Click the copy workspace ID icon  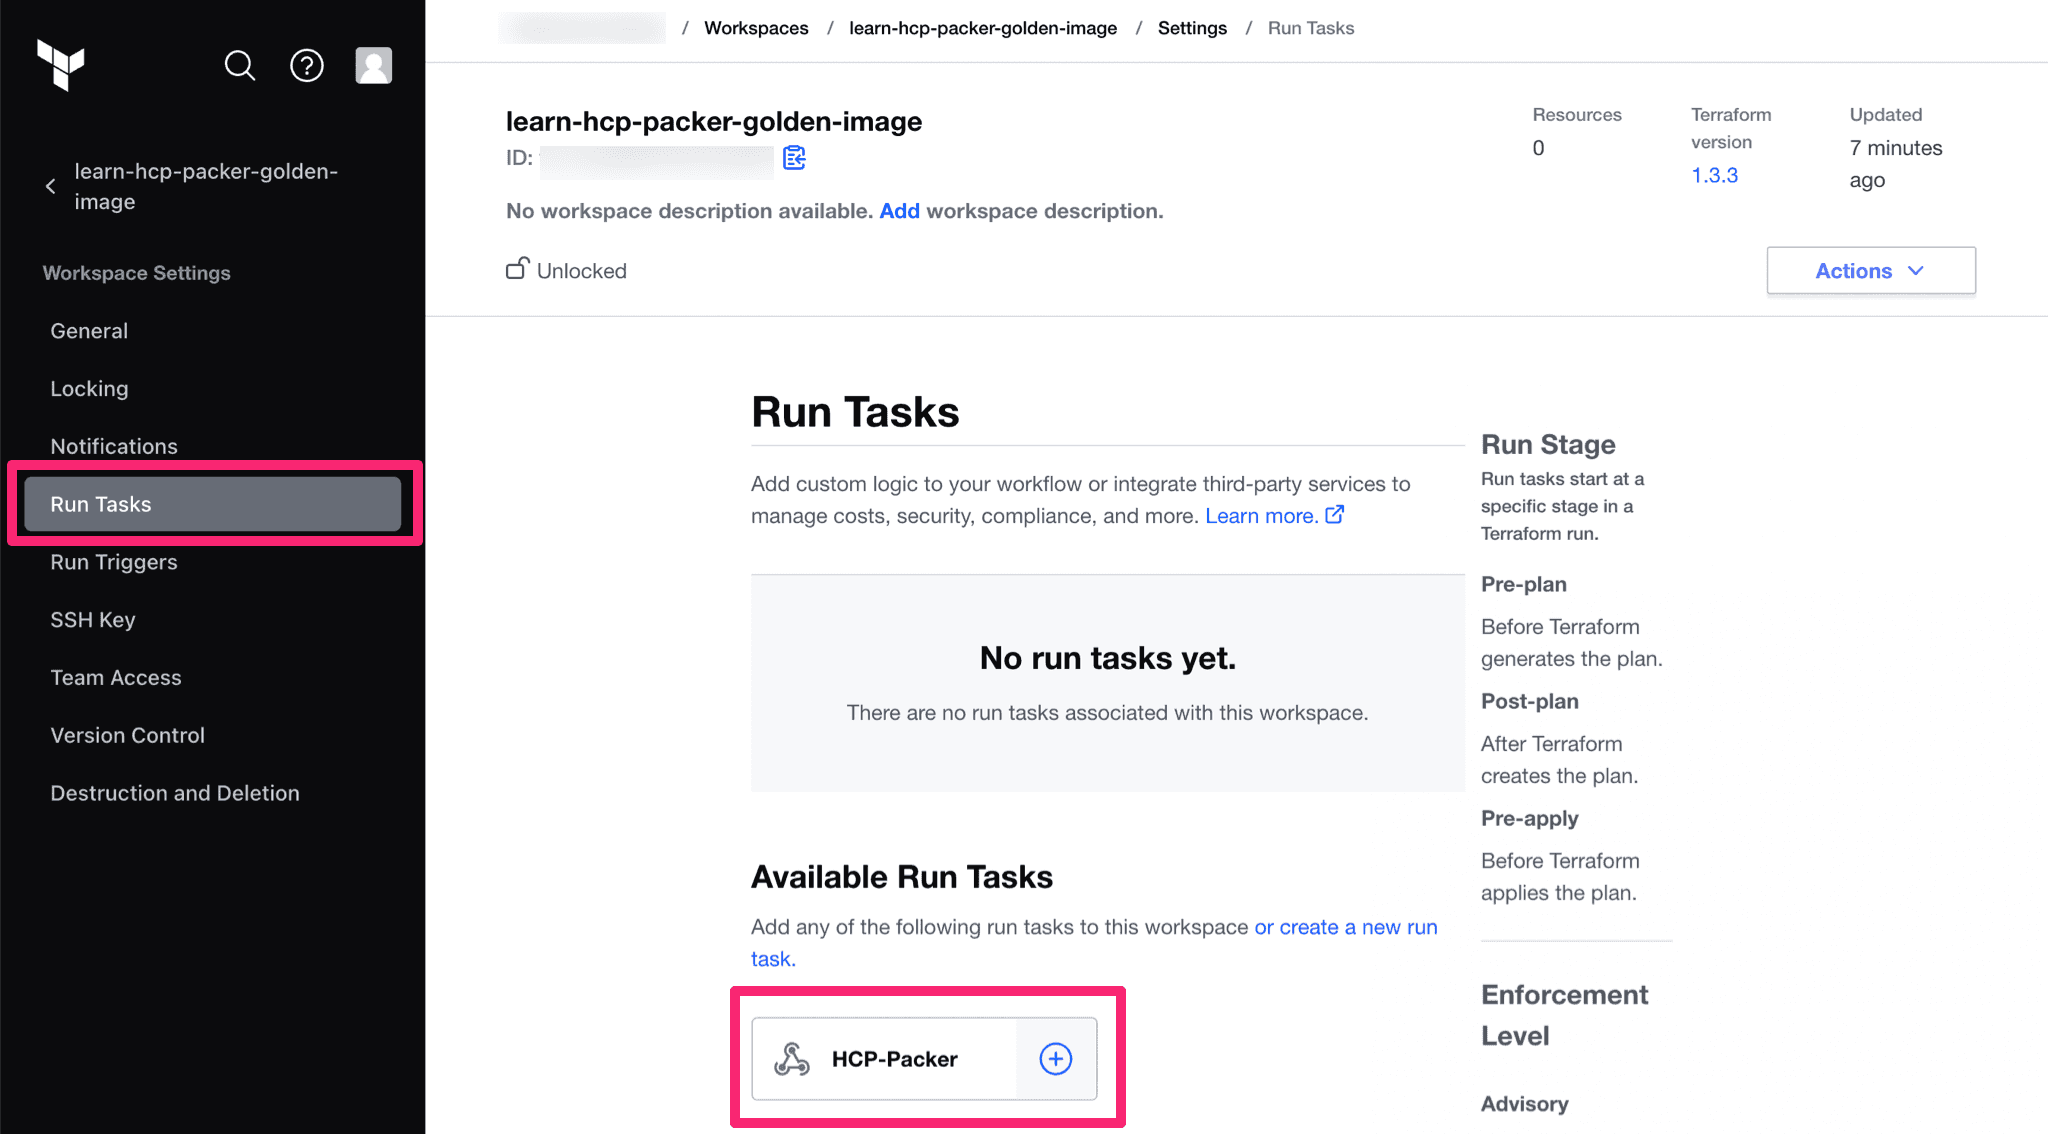(793, 158)
